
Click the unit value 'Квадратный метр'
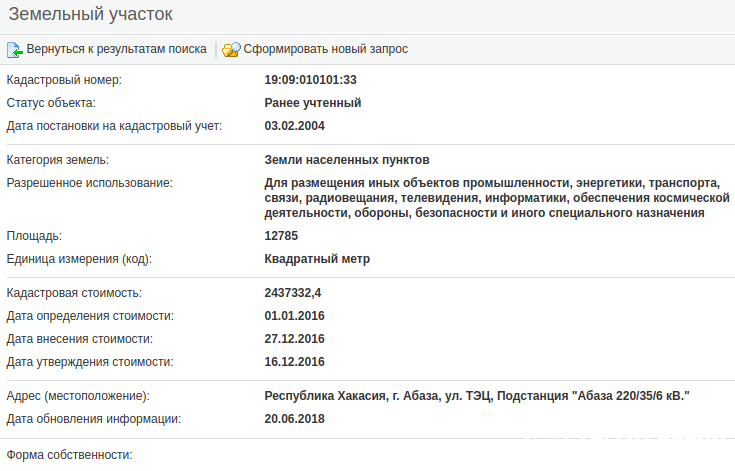[317, 259]
